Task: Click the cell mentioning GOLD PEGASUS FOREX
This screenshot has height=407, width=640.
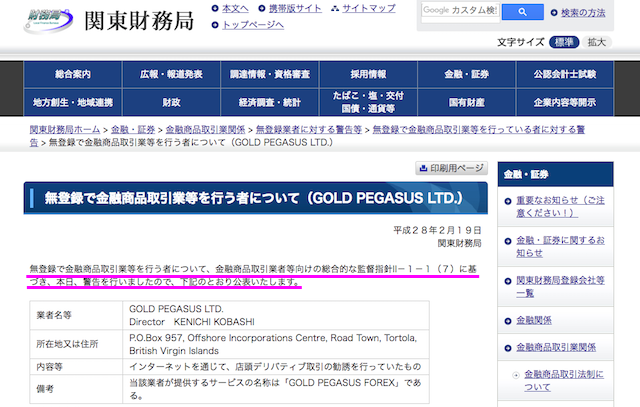Action: coord(276,389)
